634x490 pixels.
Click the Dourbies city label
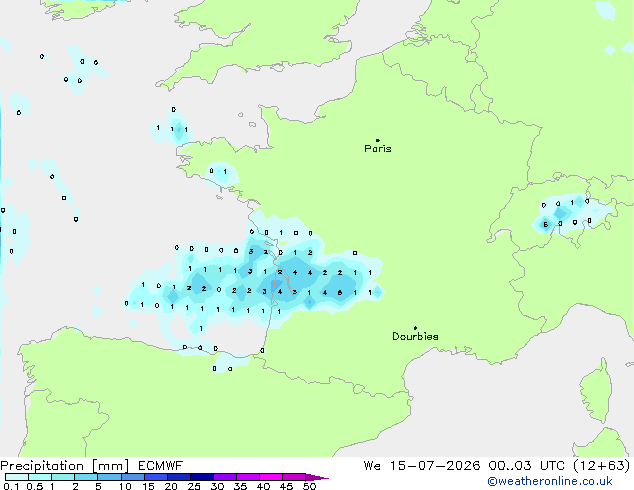click(415, 336)
